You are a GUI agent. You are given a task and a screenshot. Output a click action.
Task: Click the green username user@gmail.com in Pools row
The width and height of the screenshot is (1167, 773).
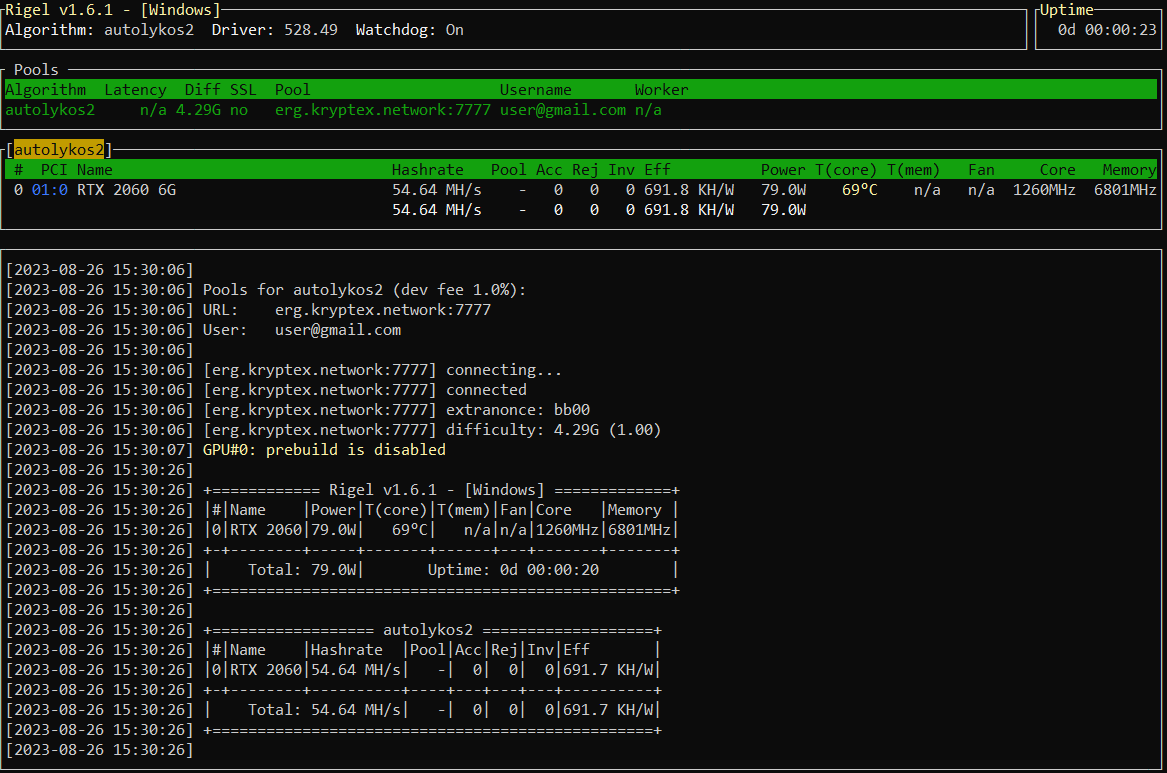563,110
